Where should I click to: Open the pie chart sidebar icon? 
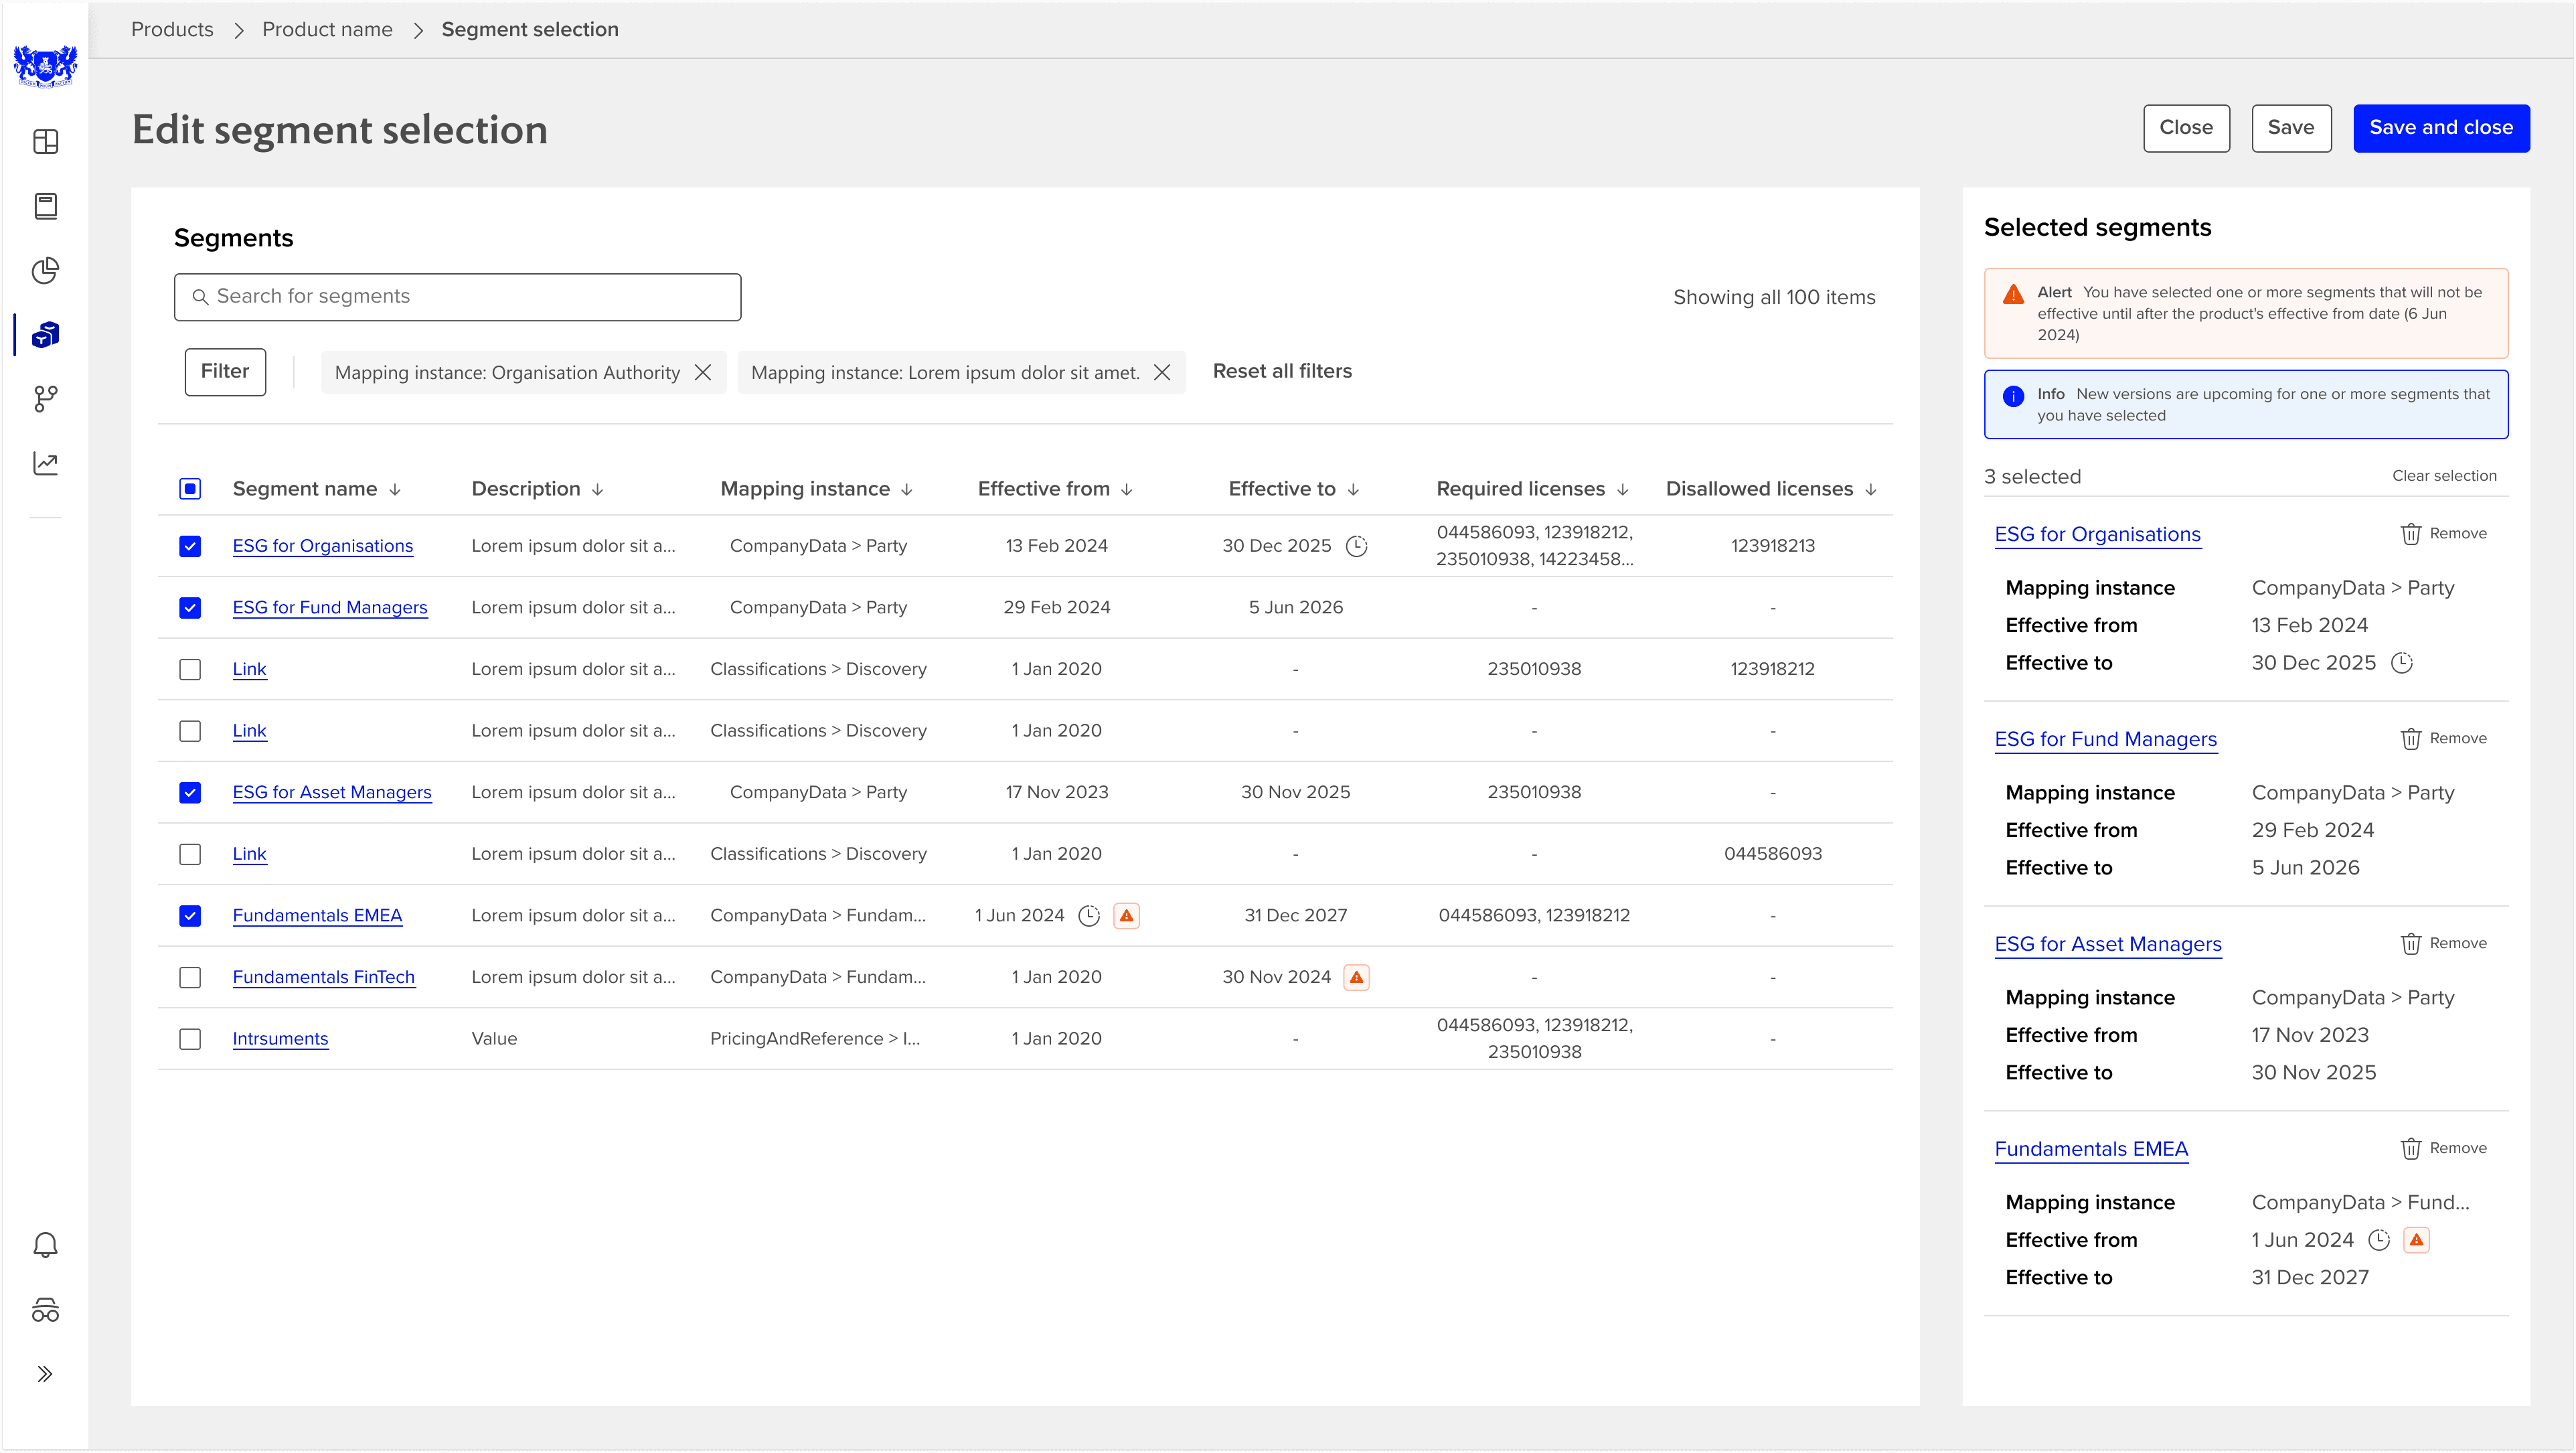(46, 270)
